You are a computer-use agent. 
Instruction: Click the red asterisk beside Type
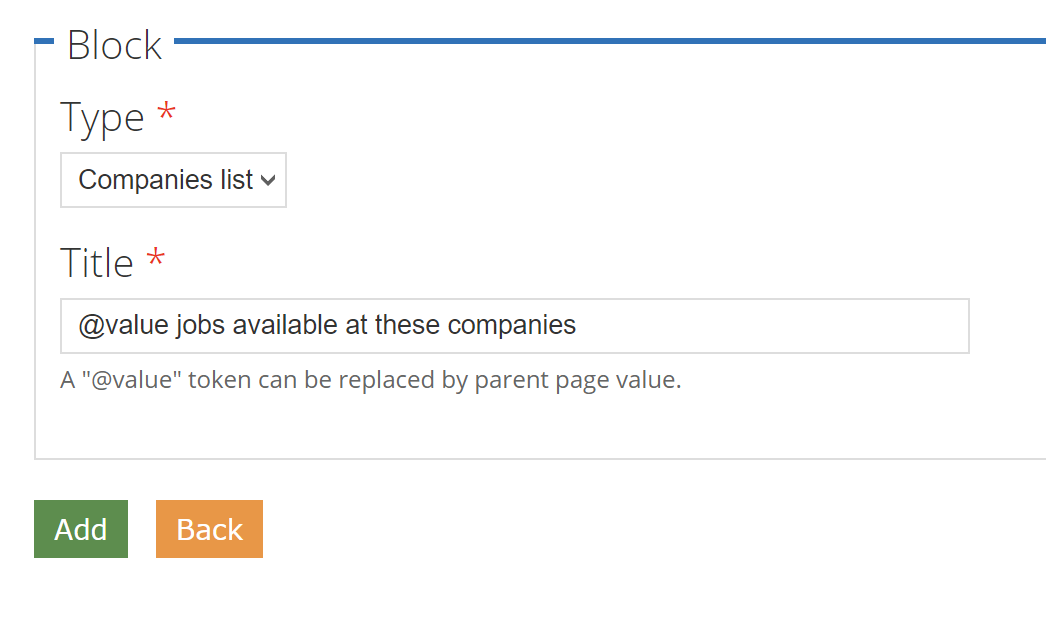pyautogui.click(x=166, y=115)
